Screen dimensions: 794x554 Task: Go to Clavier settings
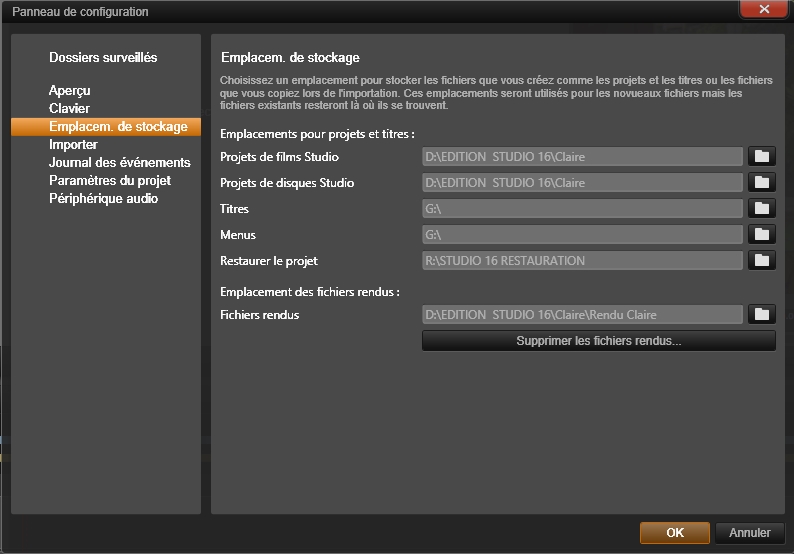coord(69,108)
